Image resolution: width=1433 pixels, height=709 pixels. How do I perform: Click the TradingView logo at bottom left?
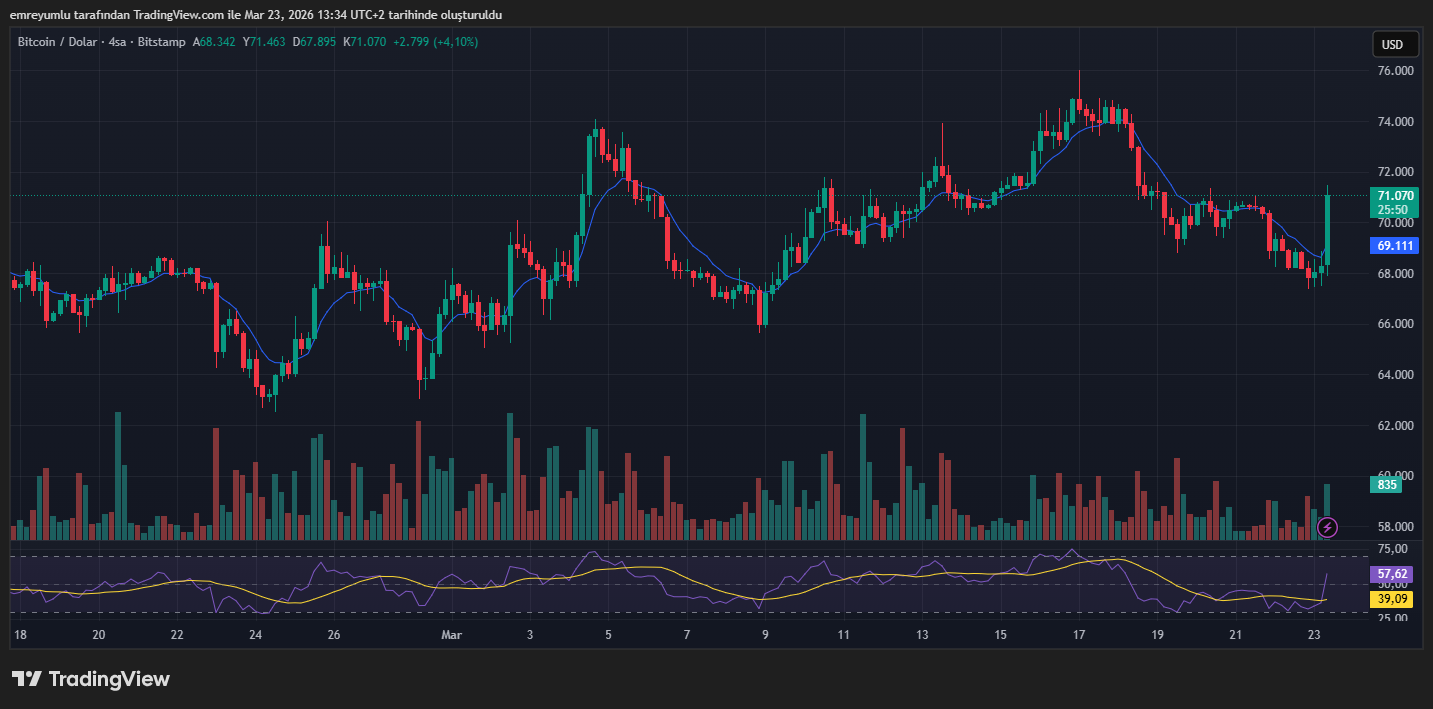[x=91, y=679]
